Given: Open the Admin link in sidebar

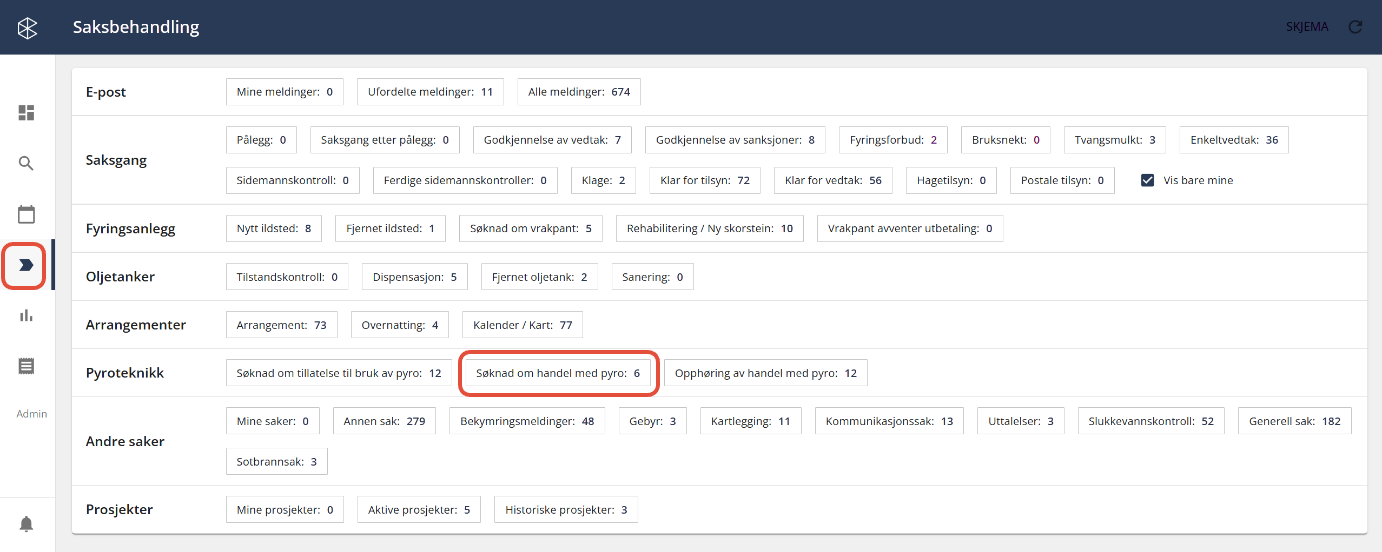Looking at the screenshot, I should (x=31, y=414).
